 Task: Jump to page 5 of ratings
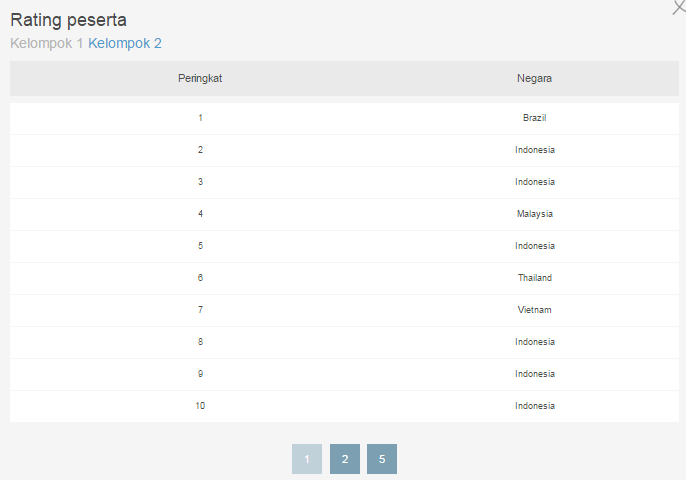pos(382,459)
